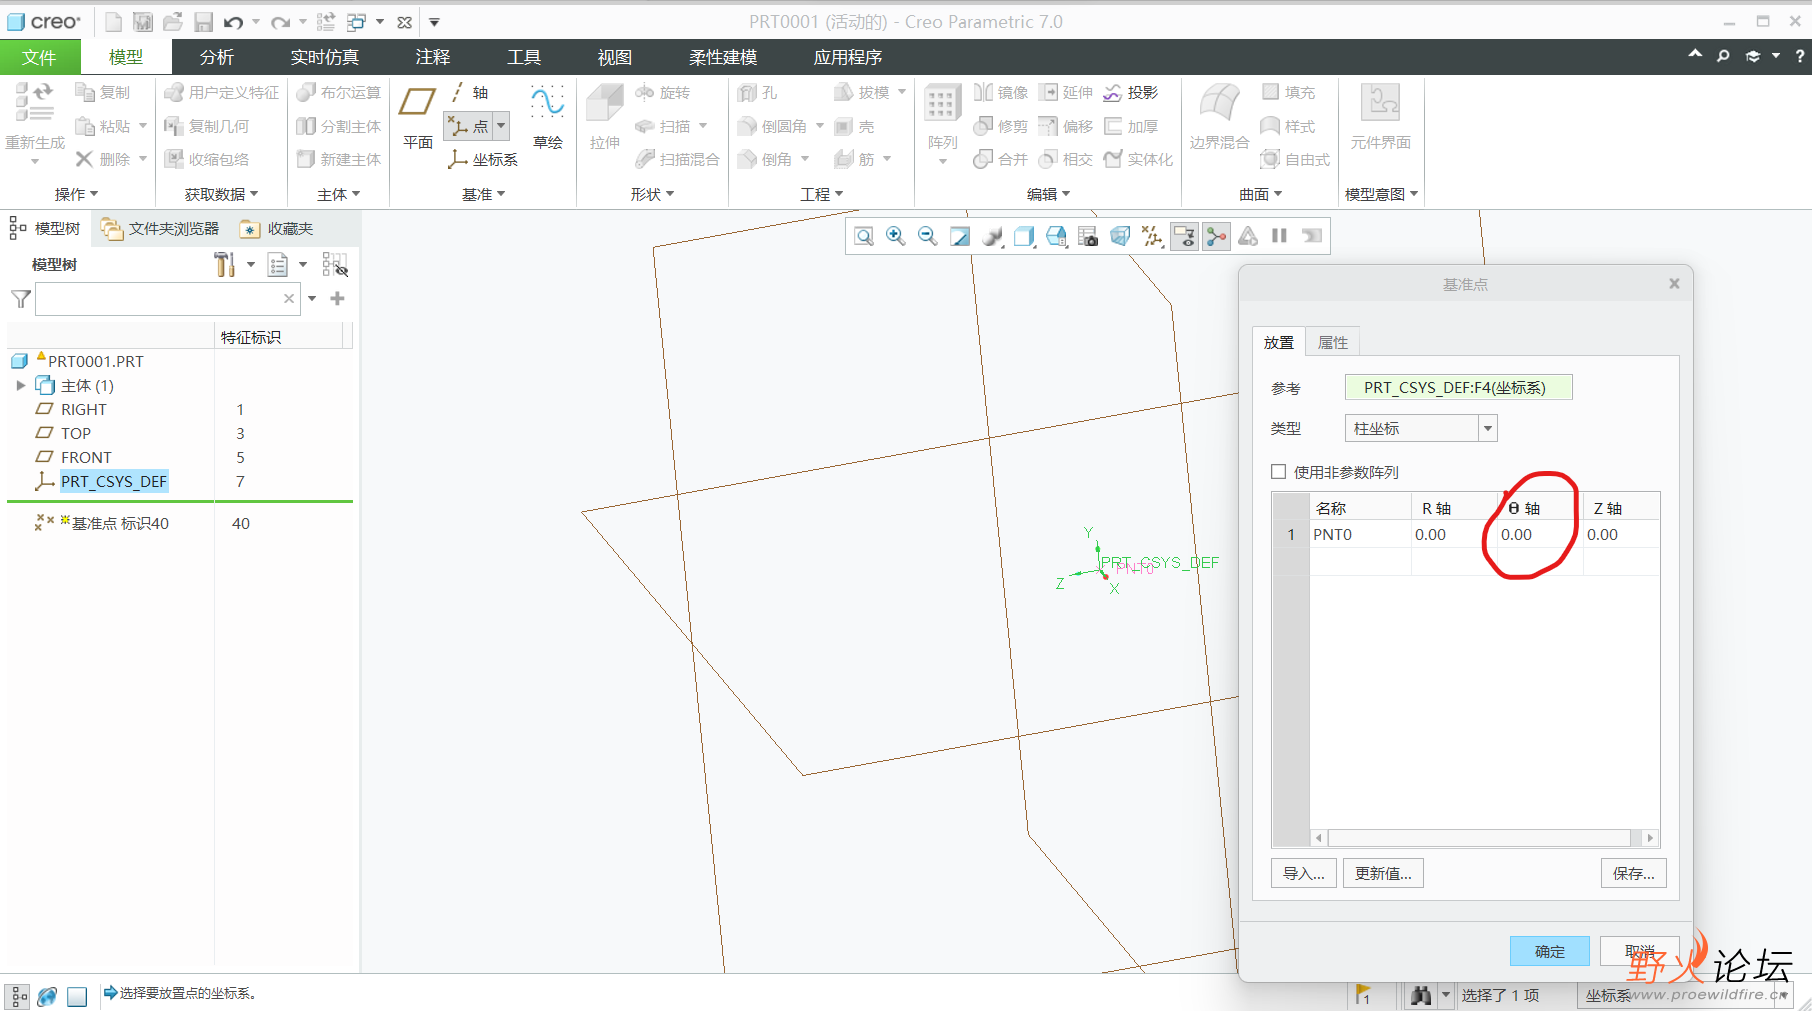Screen dimensions: 1812x1011
Task: Click the Z 轴 value 0.00 cell
Action: click(1621, 535)
